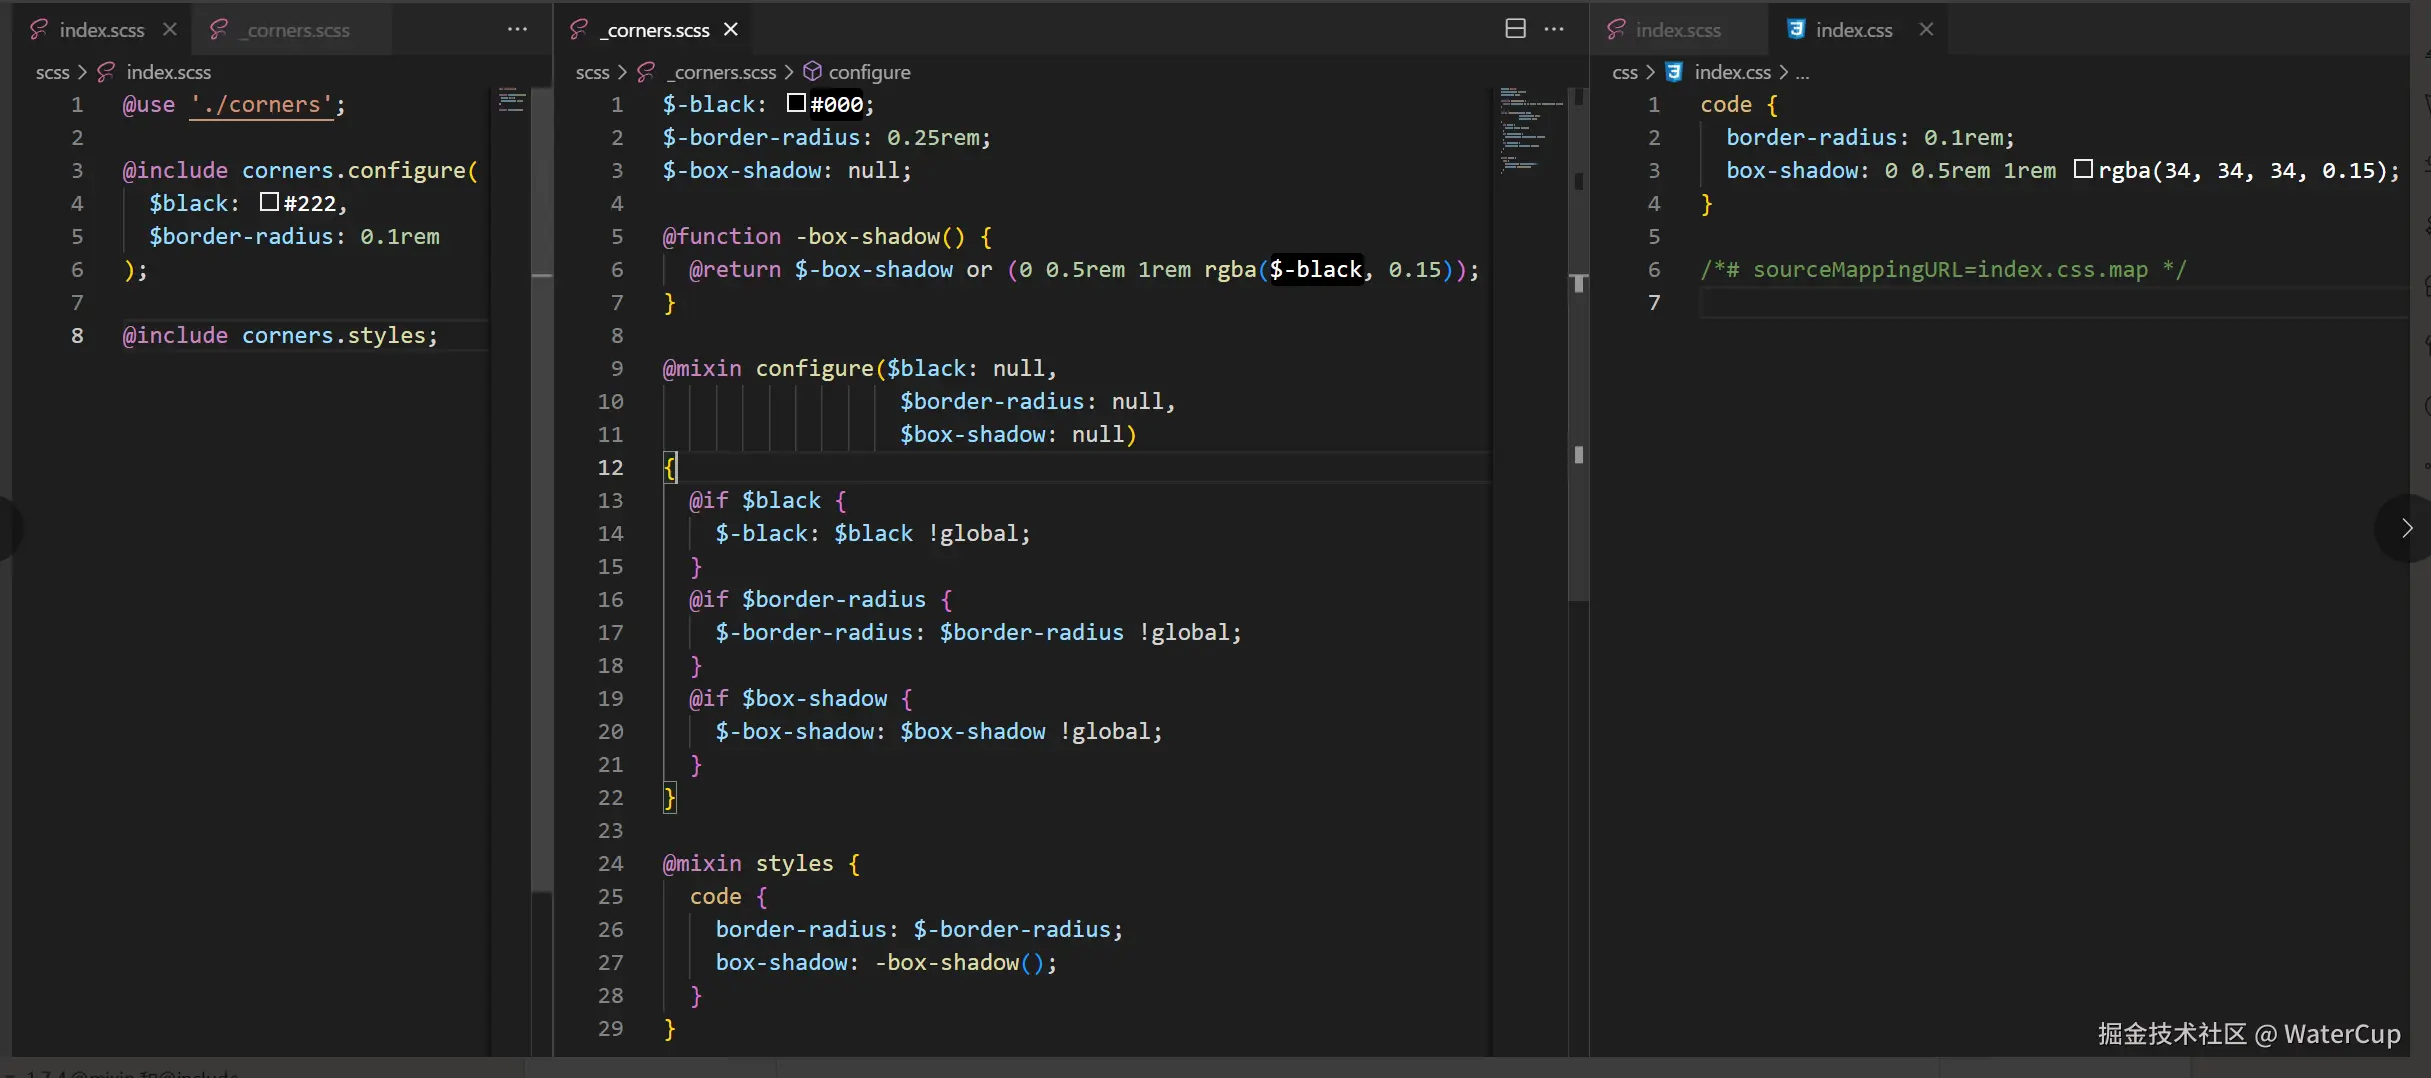The image size is (2431, 1078).
Task: Click '@mixin configure($black: null,' line
Action: pos(859,368)
